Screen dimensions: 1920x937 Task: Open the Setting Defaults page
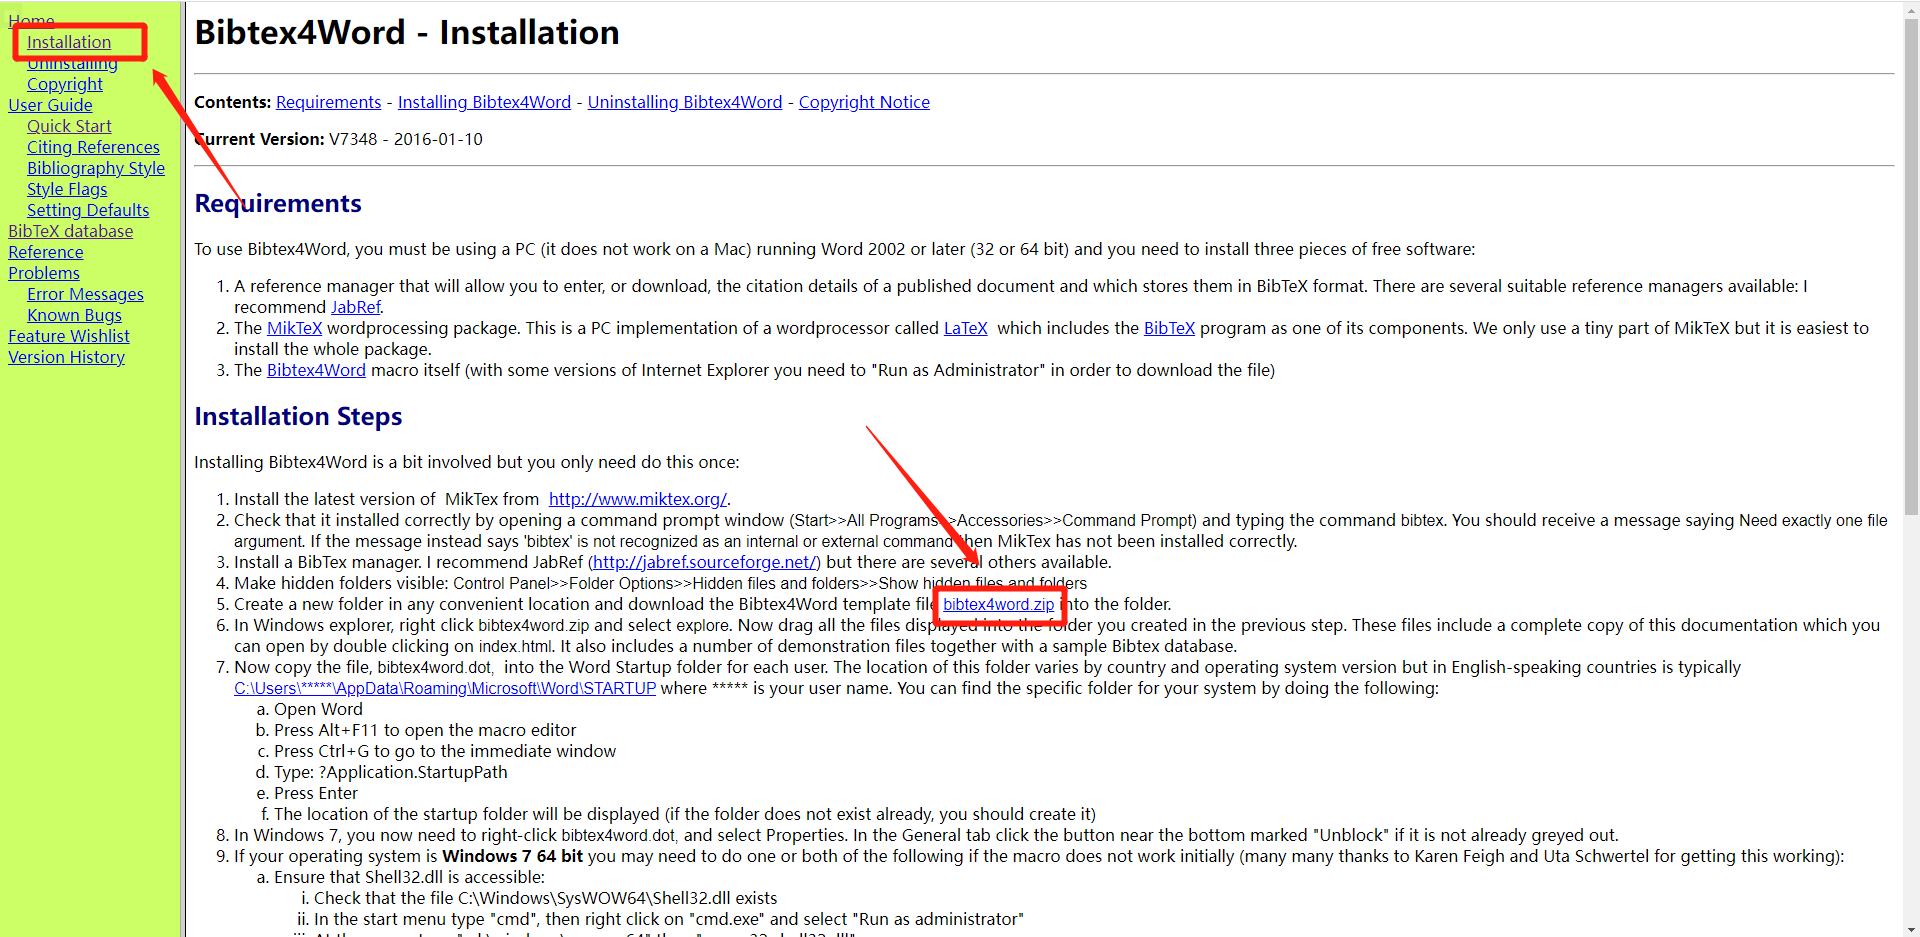tap(88, 210)
